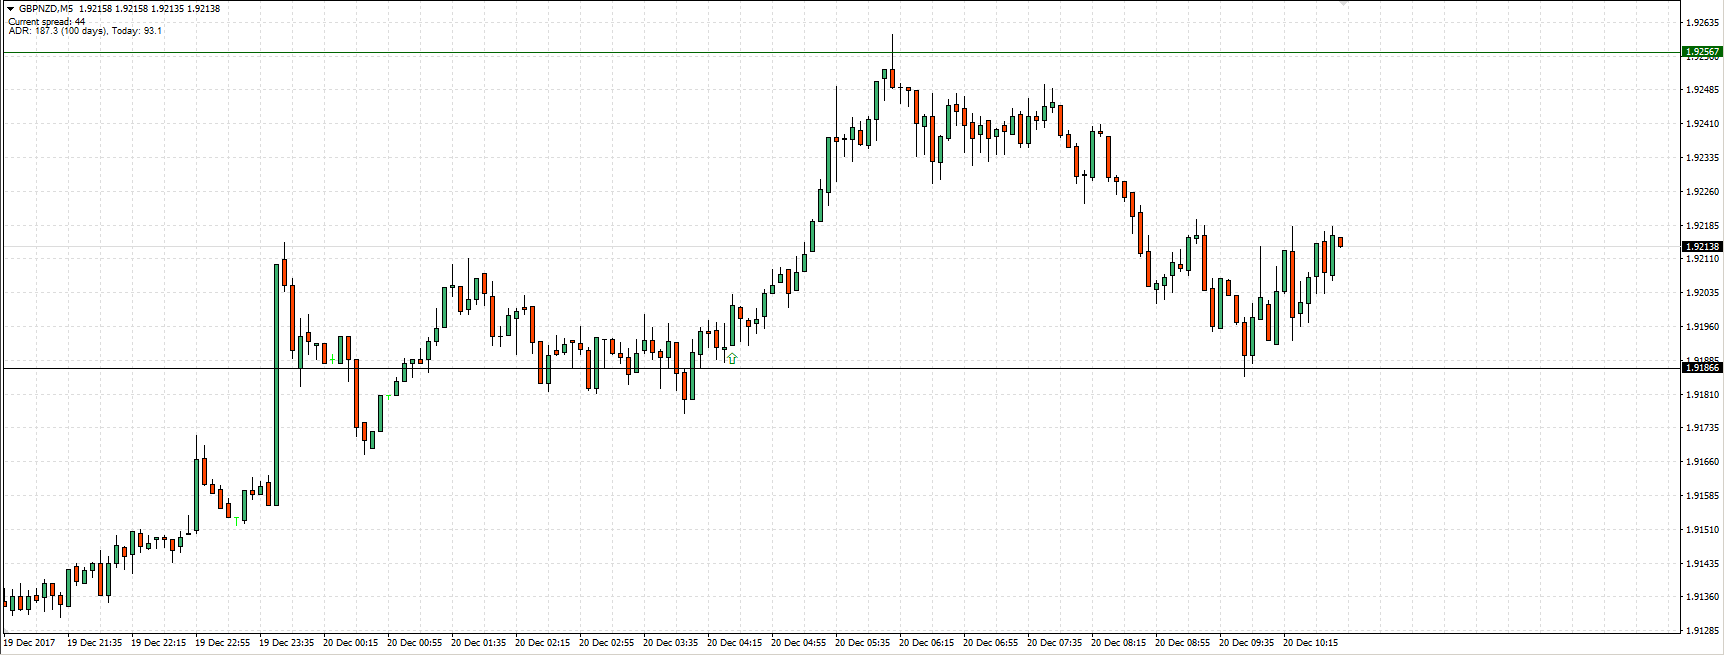Click the '20 Dec 01:35' time axis label
The width and height of the screenshot is (1724, 656).
[478, 643]
